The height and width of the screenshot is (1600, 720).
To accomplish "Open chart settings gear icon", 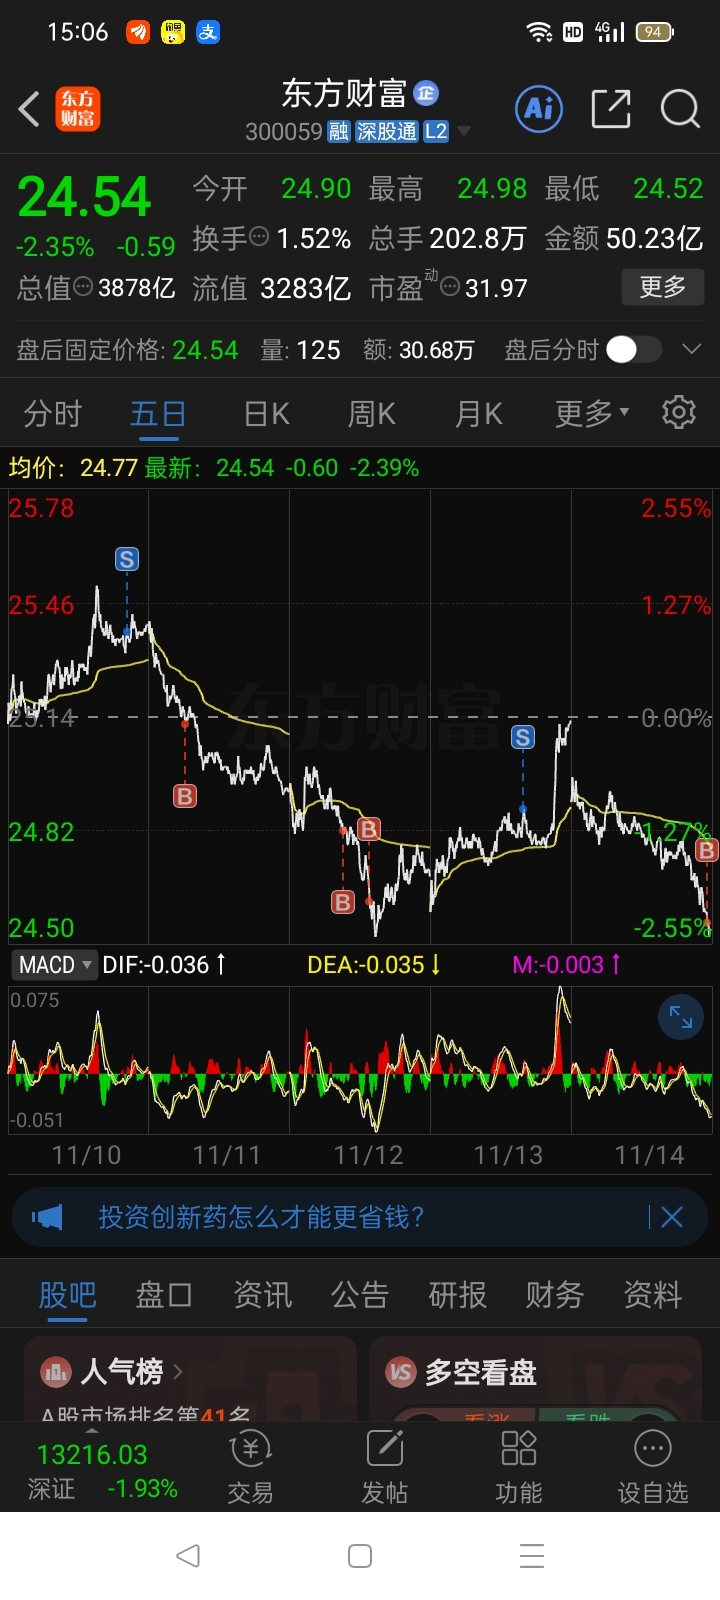I will point(679,412).
